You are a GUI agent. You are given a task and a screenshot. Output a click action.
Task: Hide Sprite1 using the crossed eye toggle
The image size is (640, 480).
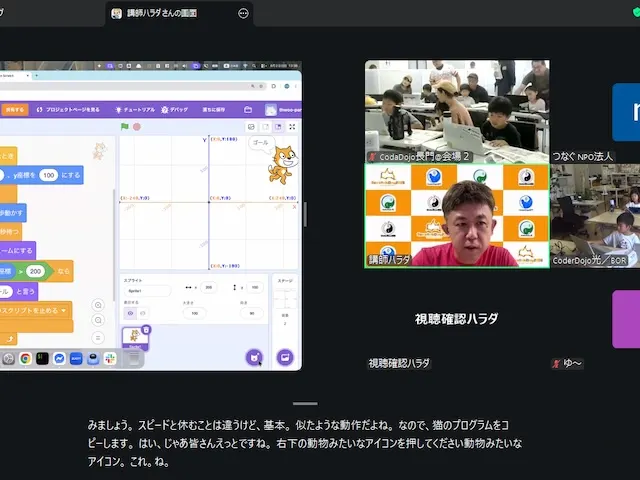pos(142,313)
